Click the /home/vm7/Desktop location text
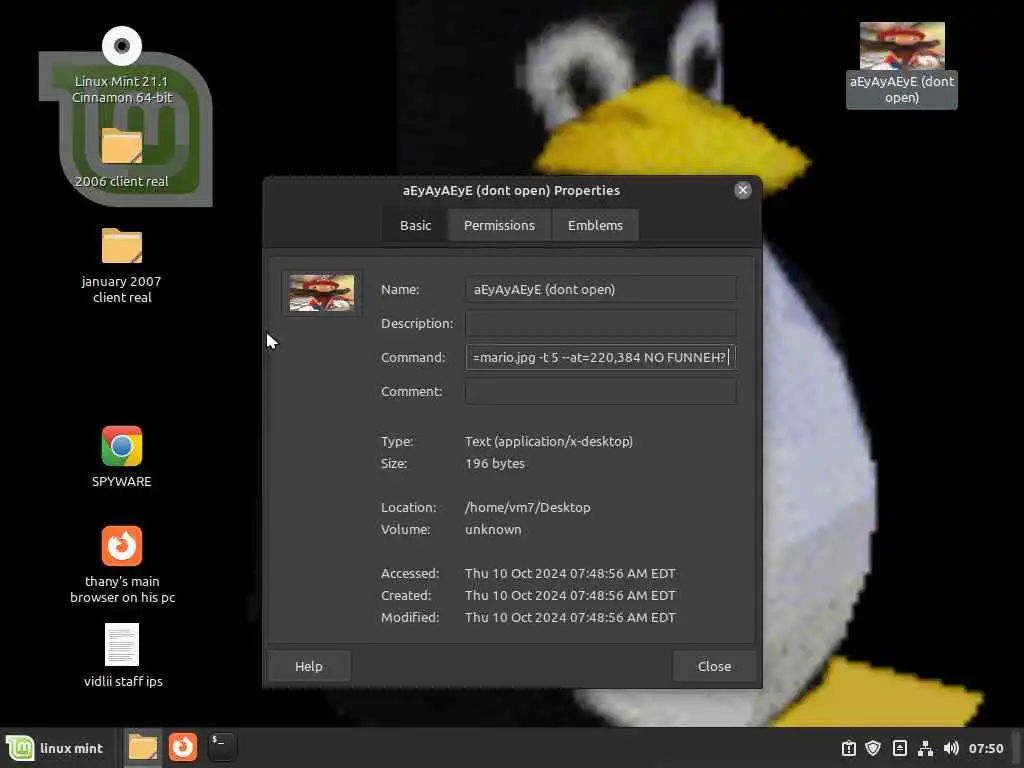This screenshot has width=1024, height=768. [x=528, y=507]
